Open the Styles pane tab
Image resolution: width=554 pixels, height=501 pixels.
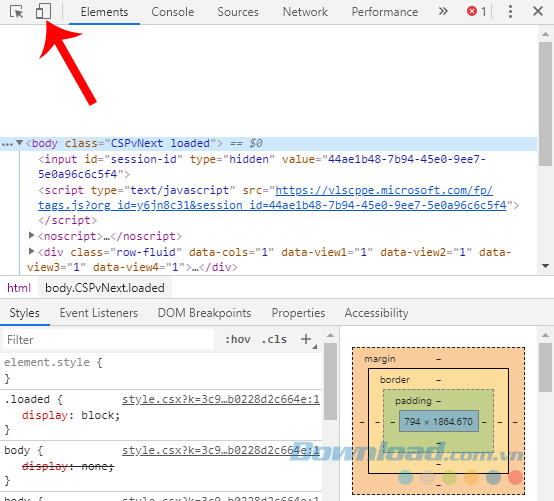pyautogui.click(x=24, y=313)
